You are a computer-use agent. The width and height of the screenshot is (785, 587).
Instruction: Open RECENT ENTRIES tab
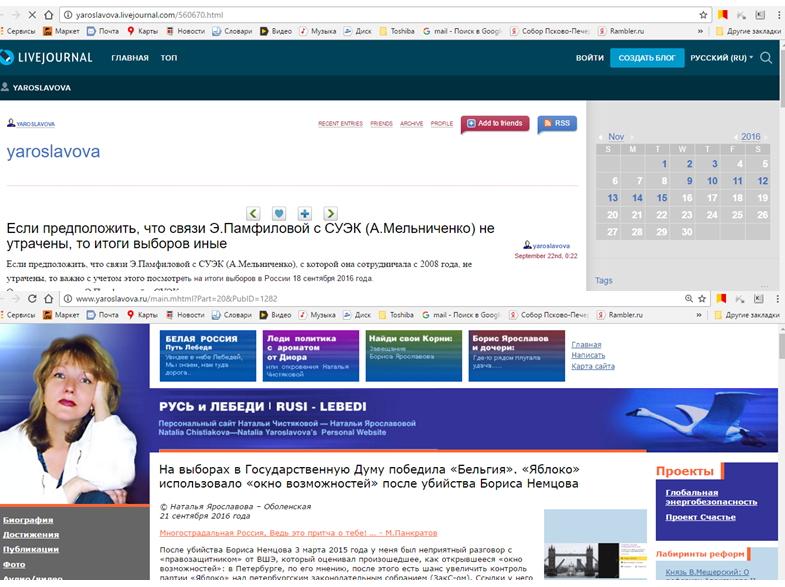340,124
